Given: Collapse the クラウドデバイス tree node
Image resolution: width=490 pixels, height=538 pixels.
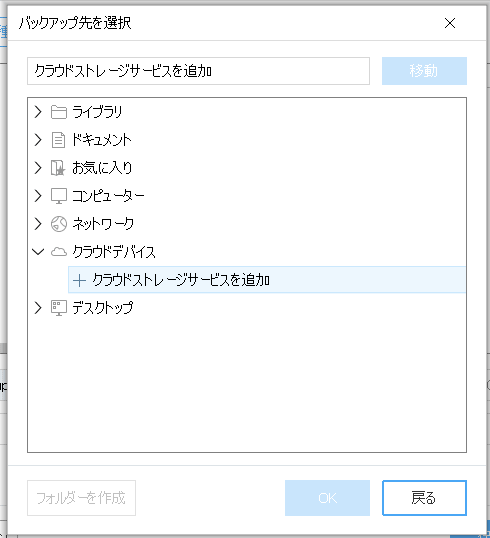Looking at the screenshot, I should (x=38, y=252).
